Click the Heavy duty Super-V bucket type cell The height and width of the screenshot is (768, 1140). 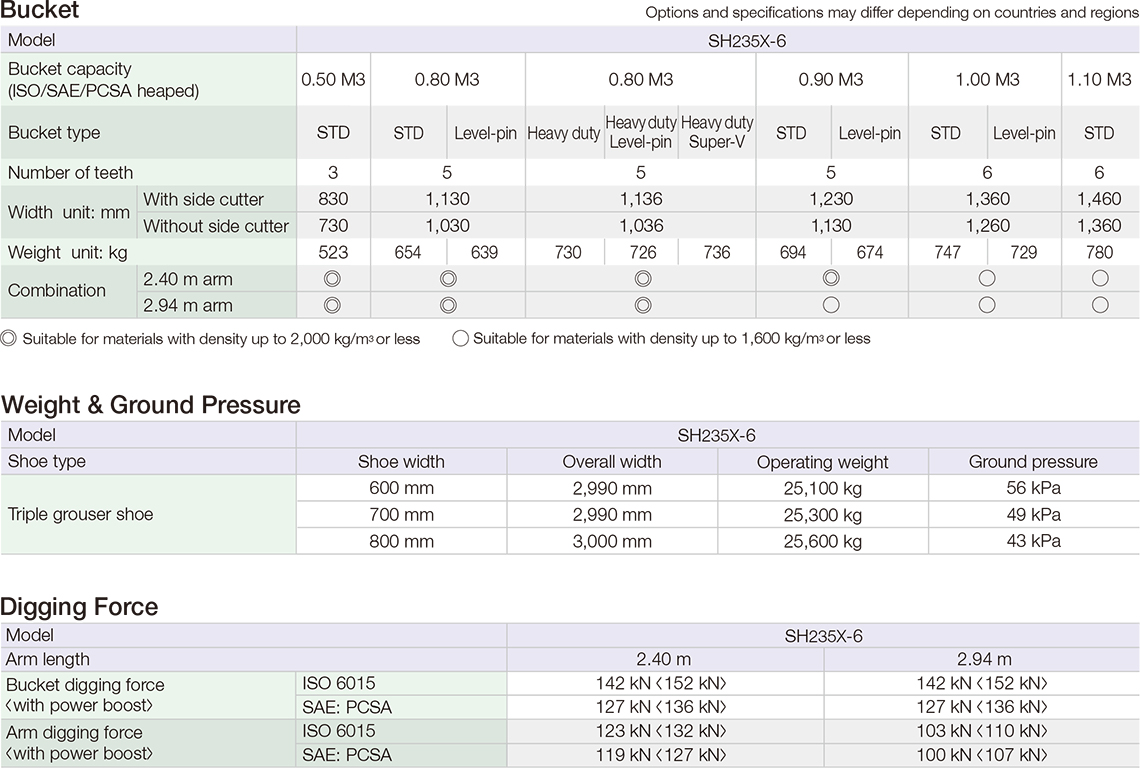717,133
